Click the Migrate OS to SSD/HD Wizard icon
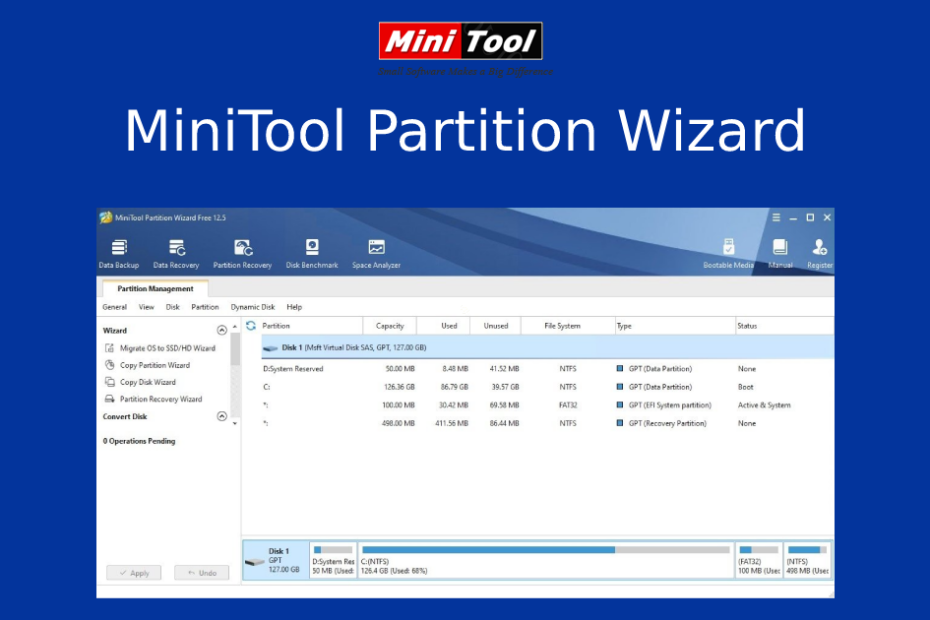930x620 pixels. coord(110,348)
